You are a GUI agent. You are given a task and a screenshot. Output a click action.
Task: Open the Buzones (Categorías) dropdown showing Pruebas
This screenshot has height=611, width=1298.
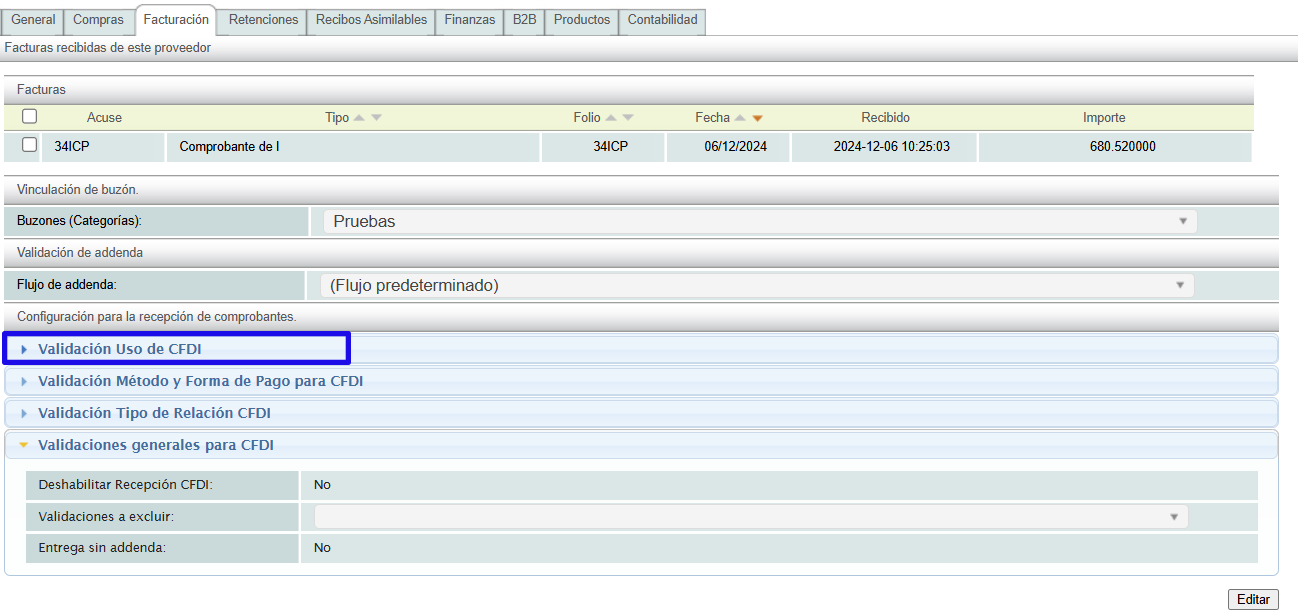[x=759, y=221]
